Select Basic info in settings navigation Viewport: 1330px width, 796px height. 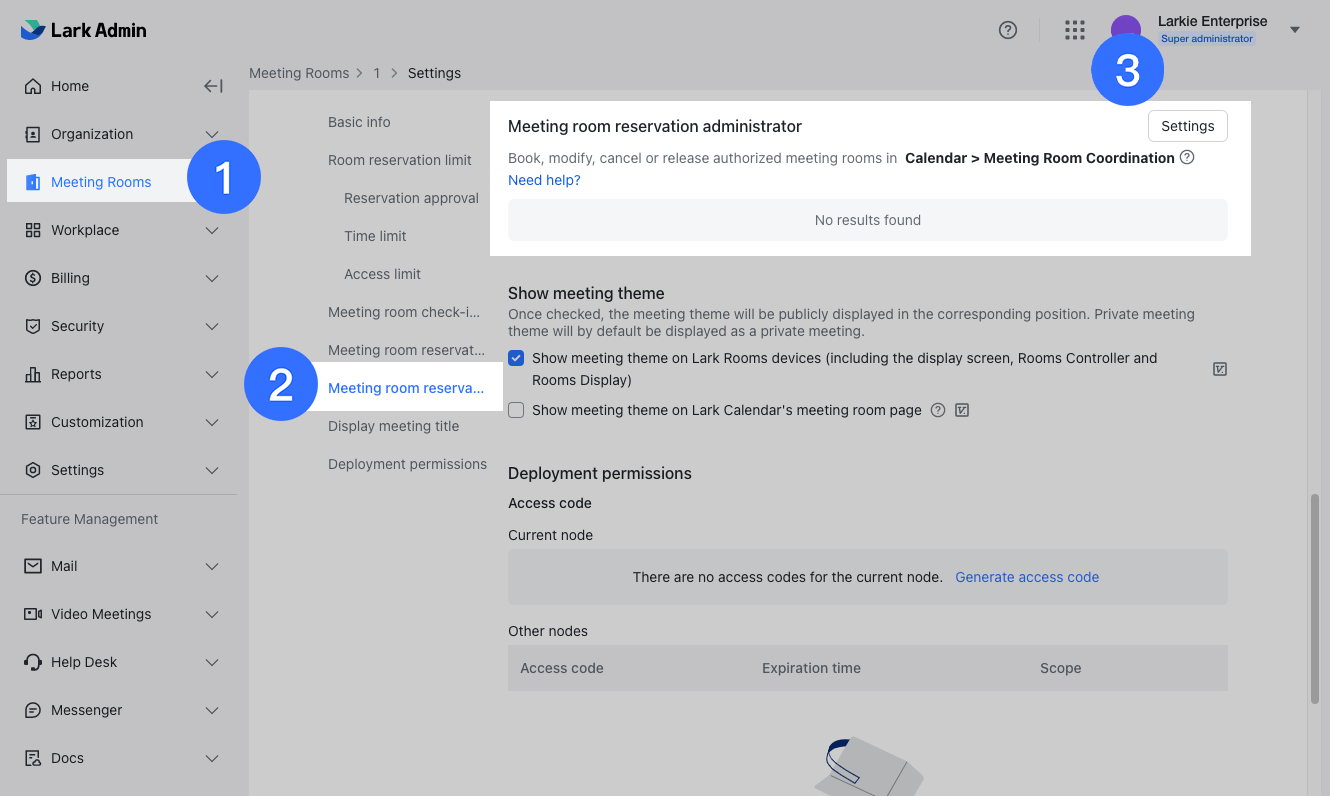(x=359, y=122)
